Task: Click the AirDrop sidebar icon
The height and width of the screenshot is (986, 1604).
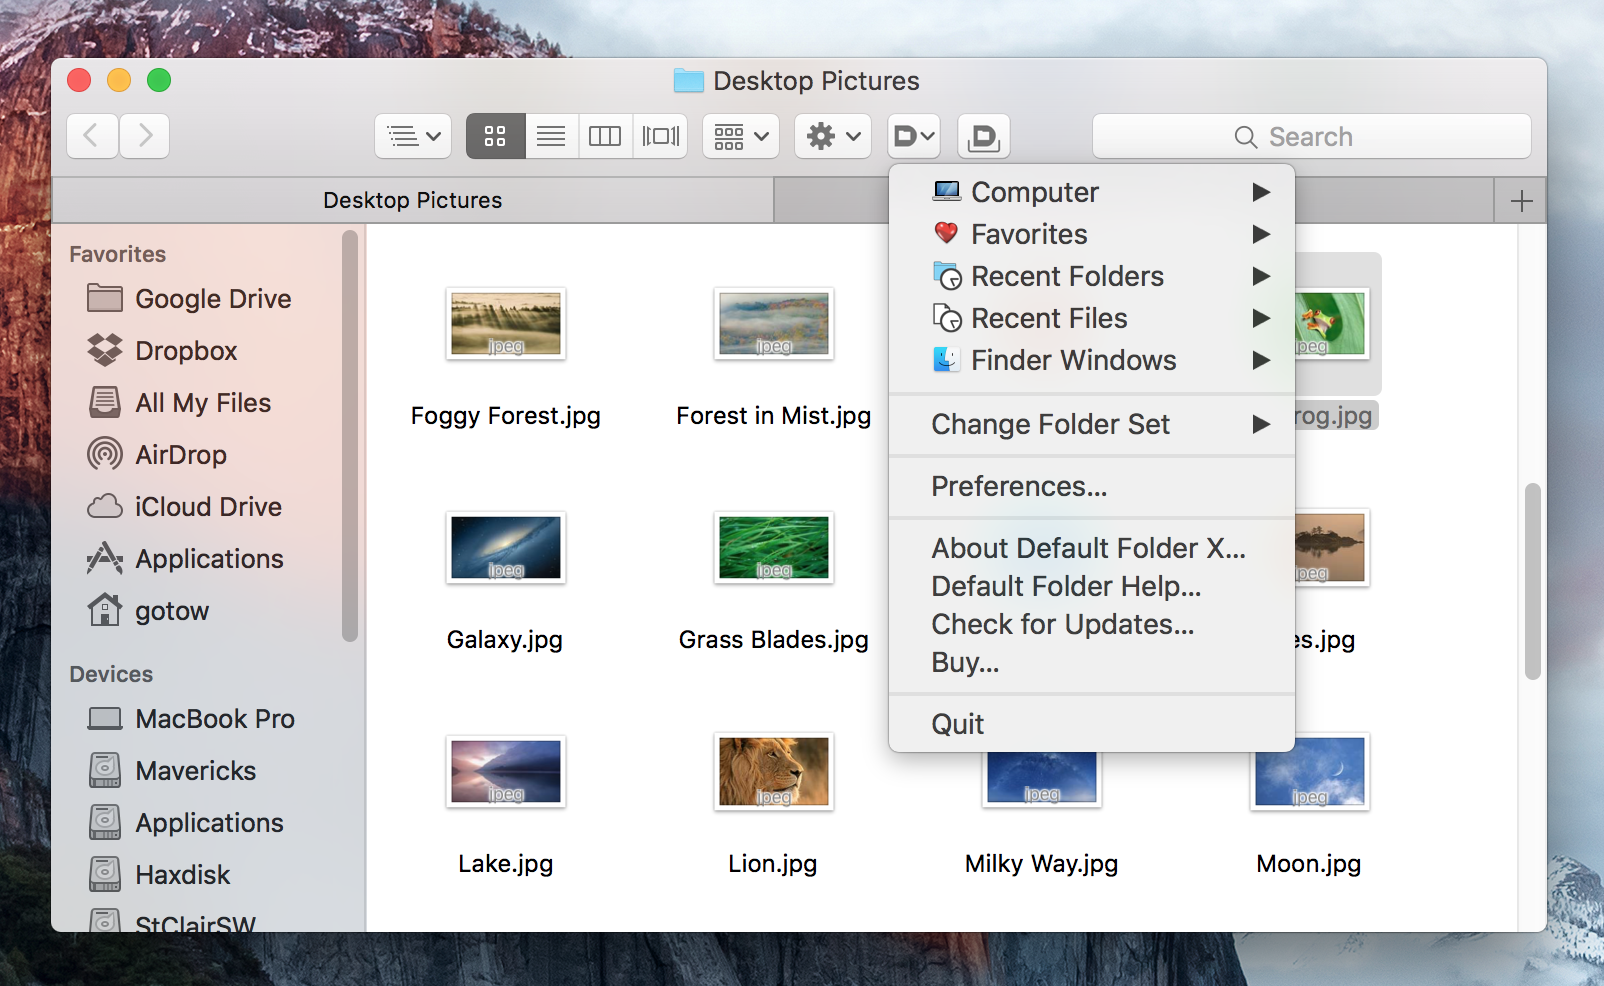Action: pos(105,454)
